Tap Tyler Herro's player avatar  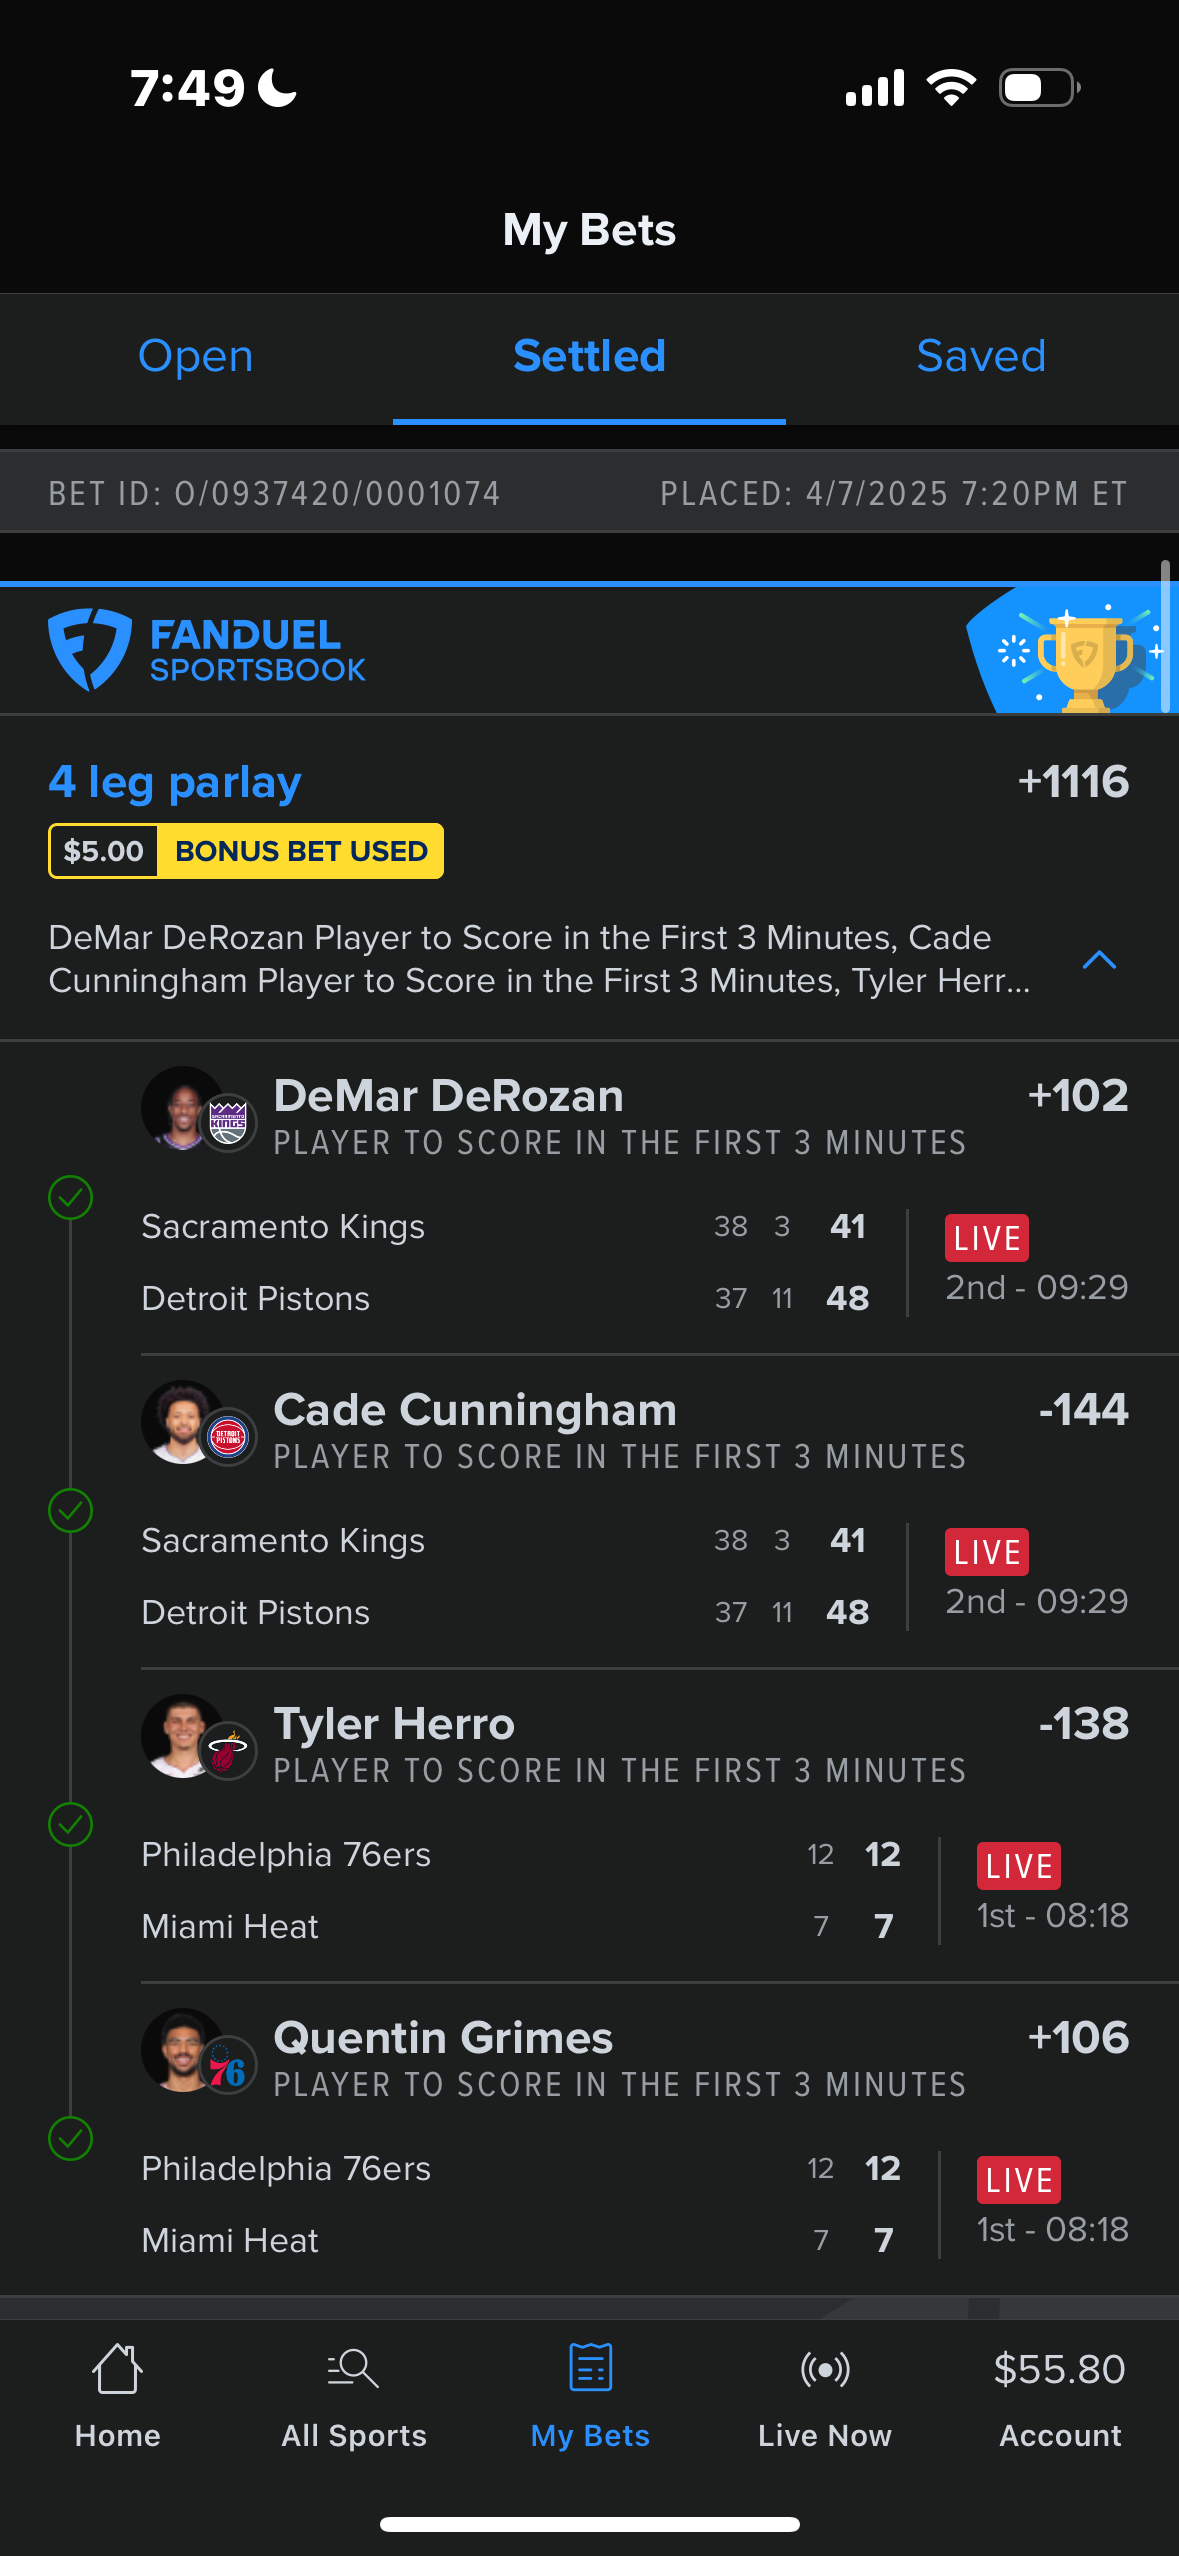(x=183, y=1736)
